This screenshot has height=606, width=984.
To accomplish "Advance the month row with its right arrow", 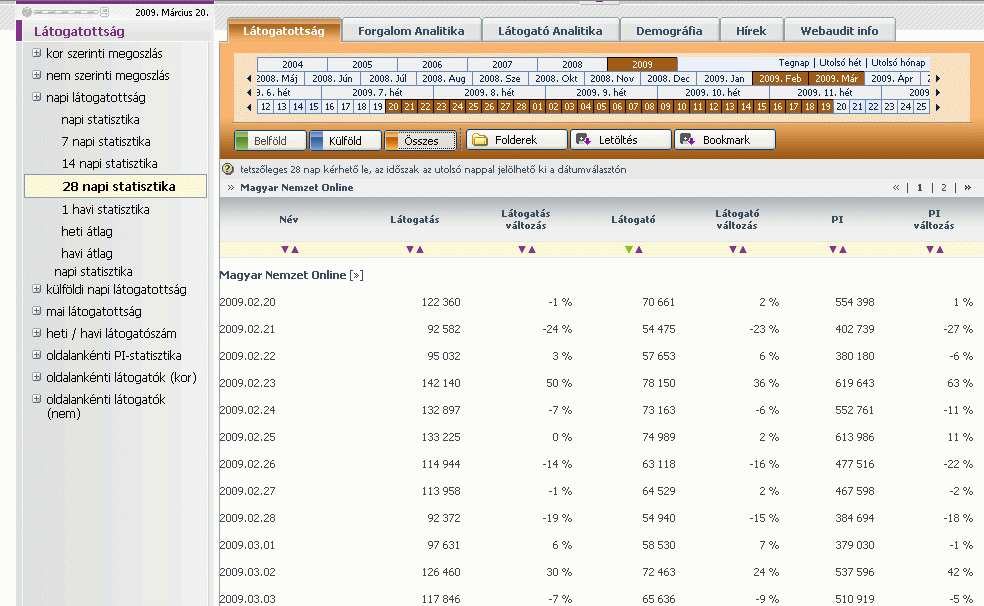I will coord(938,78).
